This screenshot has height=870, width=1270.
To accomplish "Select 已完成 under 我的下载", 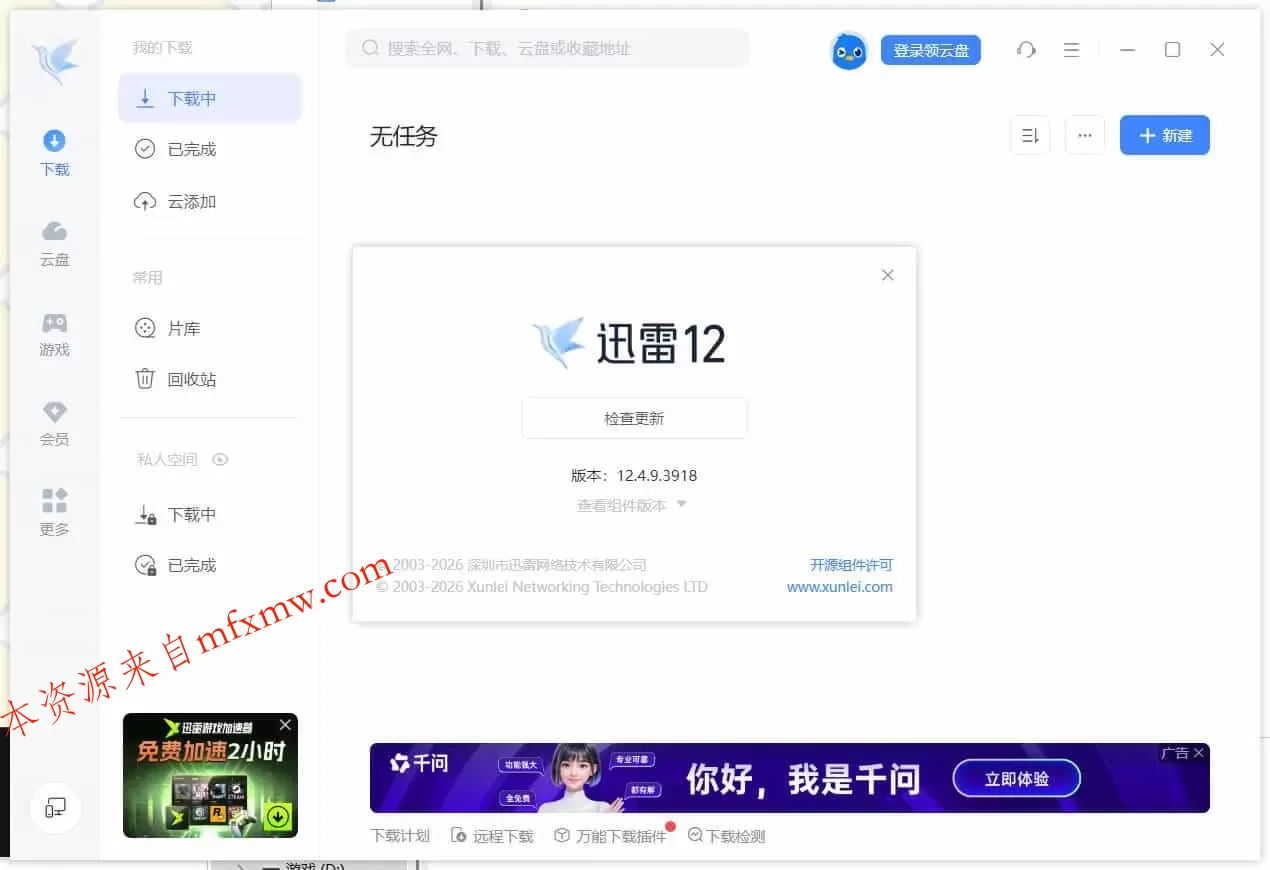I will (210, 149).
